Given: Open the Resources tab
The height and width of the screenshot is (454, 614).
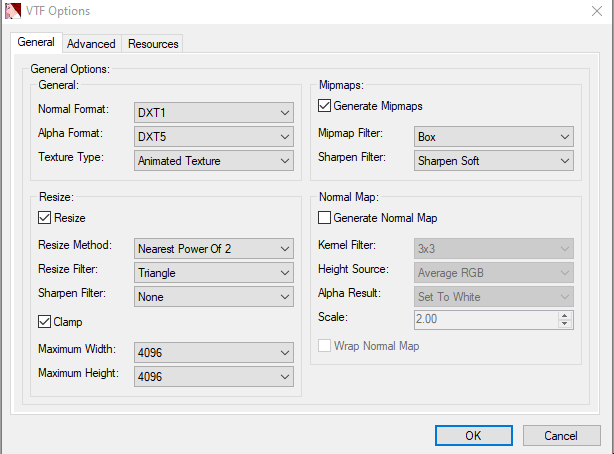Looking at the screenshot, I should coord(153,44).
